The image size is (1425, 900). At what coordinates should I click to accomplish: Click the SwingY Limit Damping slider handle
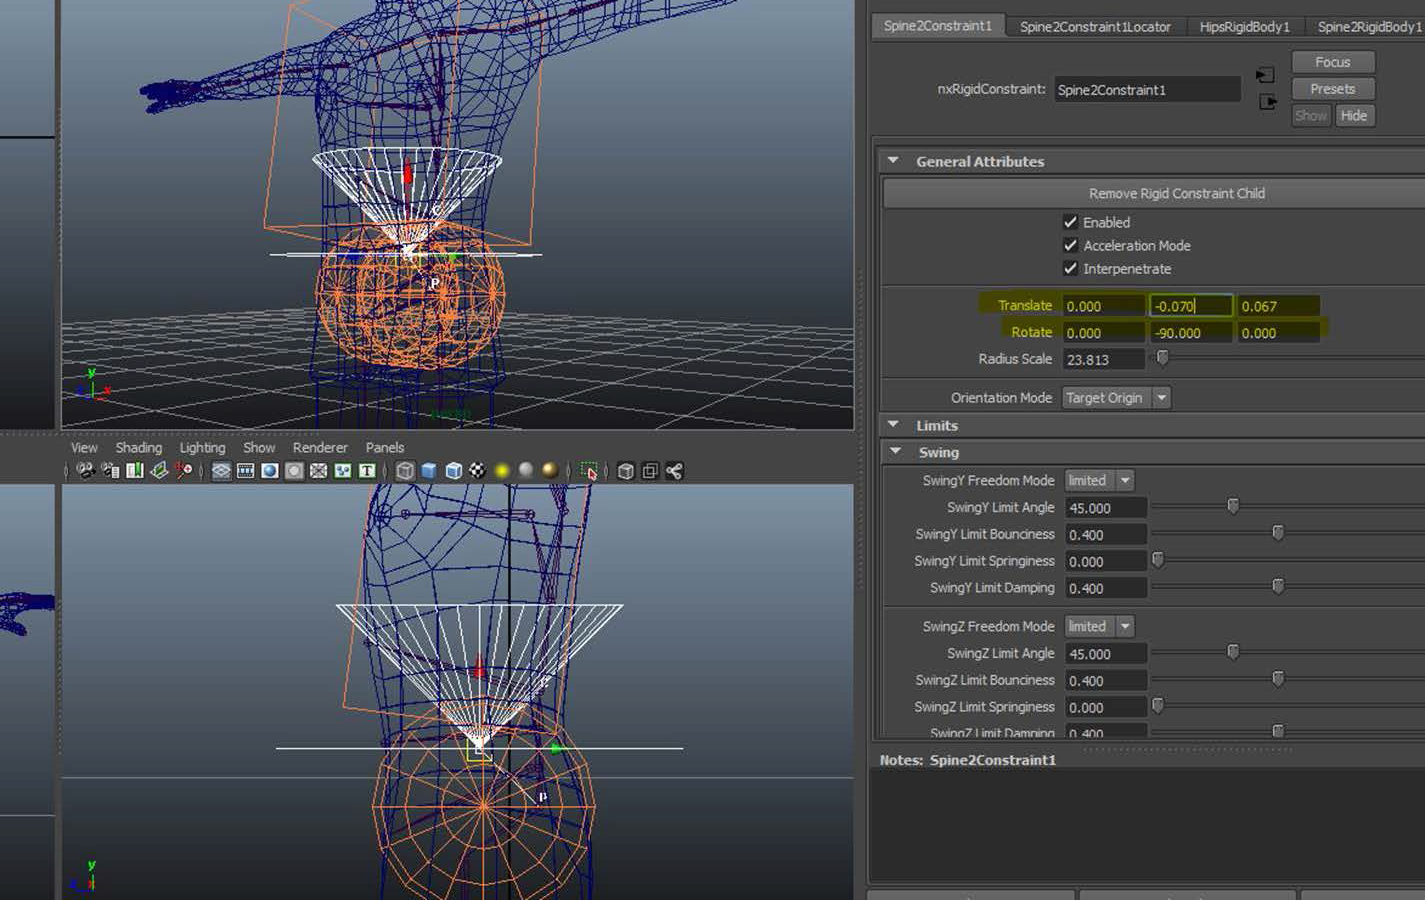[x=1278, y=587]
